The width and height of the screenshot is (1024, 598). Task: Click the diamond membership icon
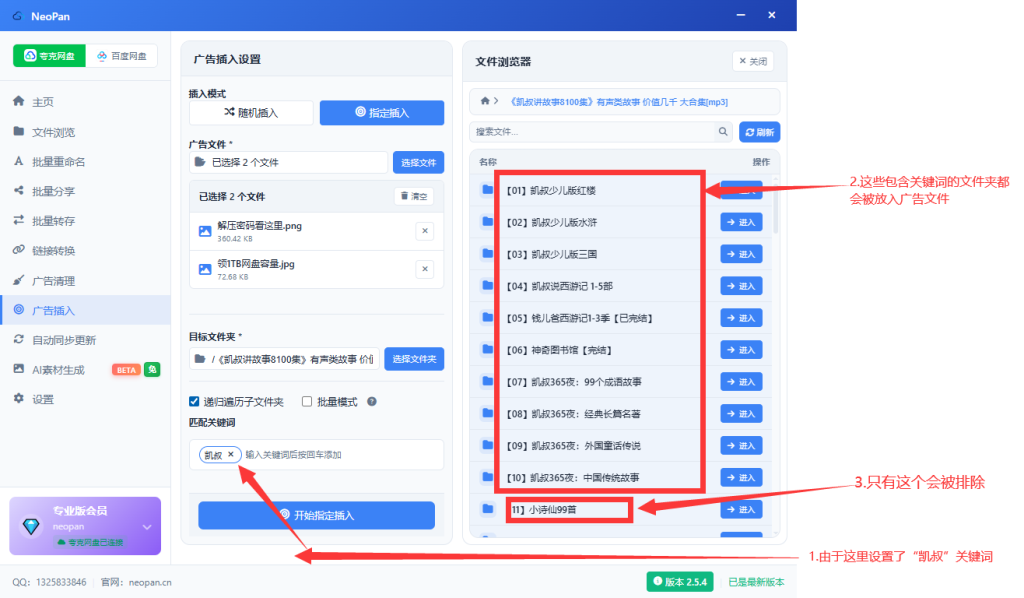31,526
